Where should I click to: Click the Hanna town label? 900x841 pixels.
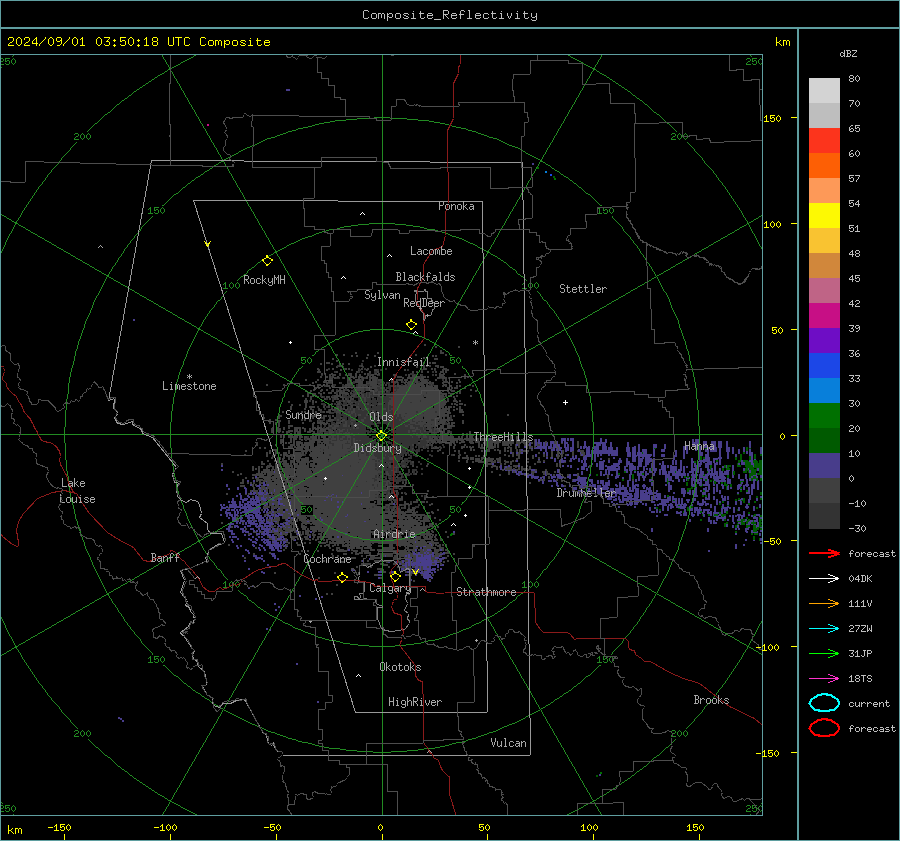(699, 446)
